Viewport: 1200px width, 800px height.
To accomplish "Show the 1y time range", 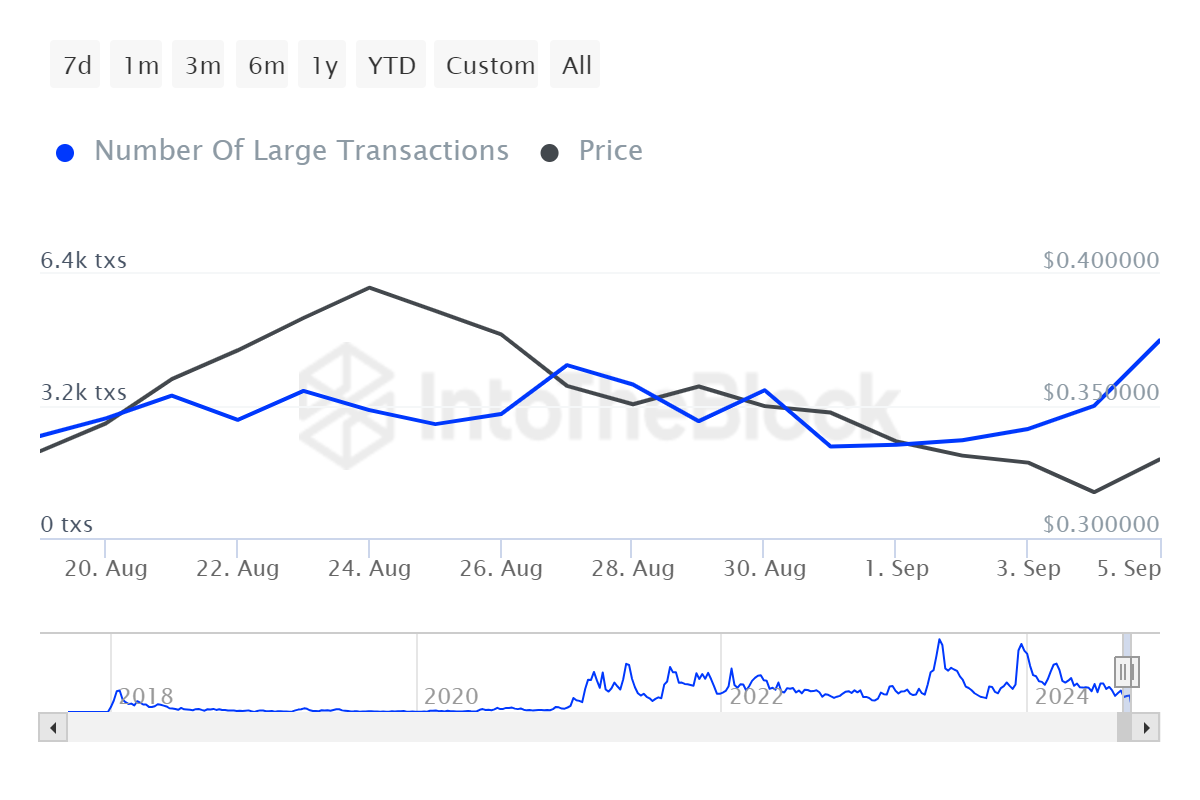I will (x=324, y=66).
